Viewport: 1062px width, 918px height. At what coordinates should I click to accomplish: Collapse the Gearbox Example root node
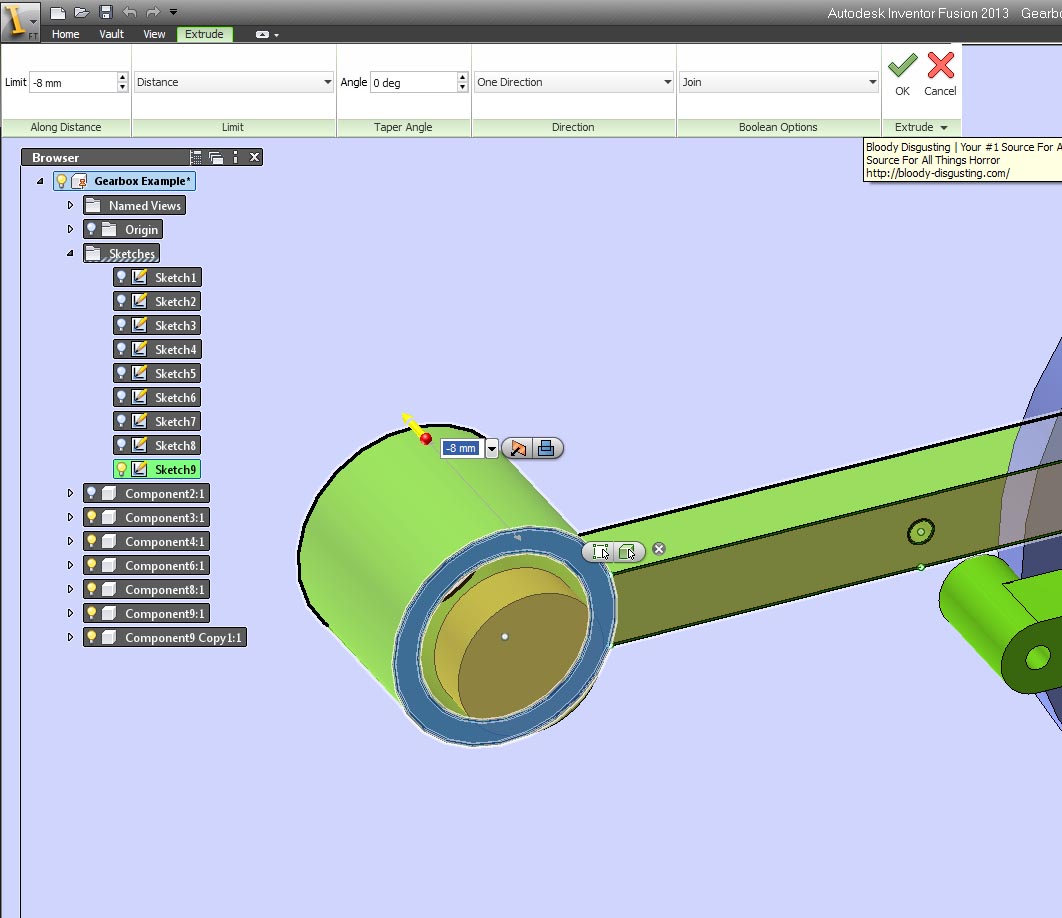(40, 181)
